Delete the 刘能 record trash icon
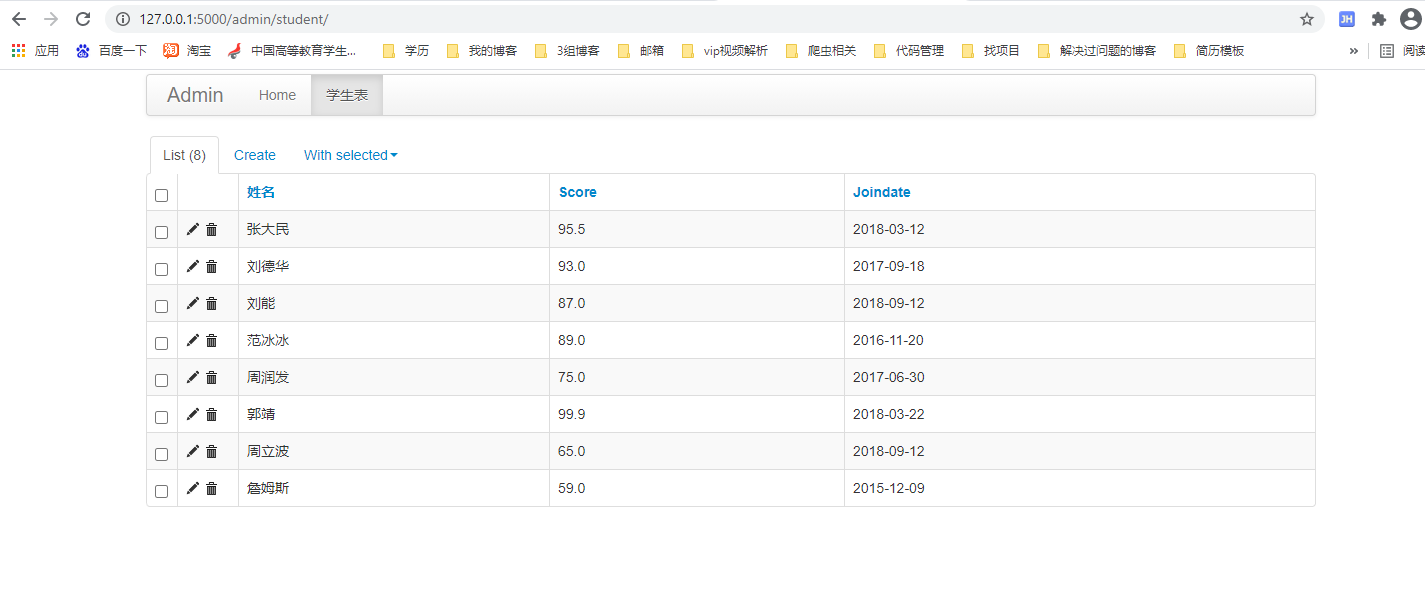The height and width of the screenshot is (607, 1425). click(211, 303)
